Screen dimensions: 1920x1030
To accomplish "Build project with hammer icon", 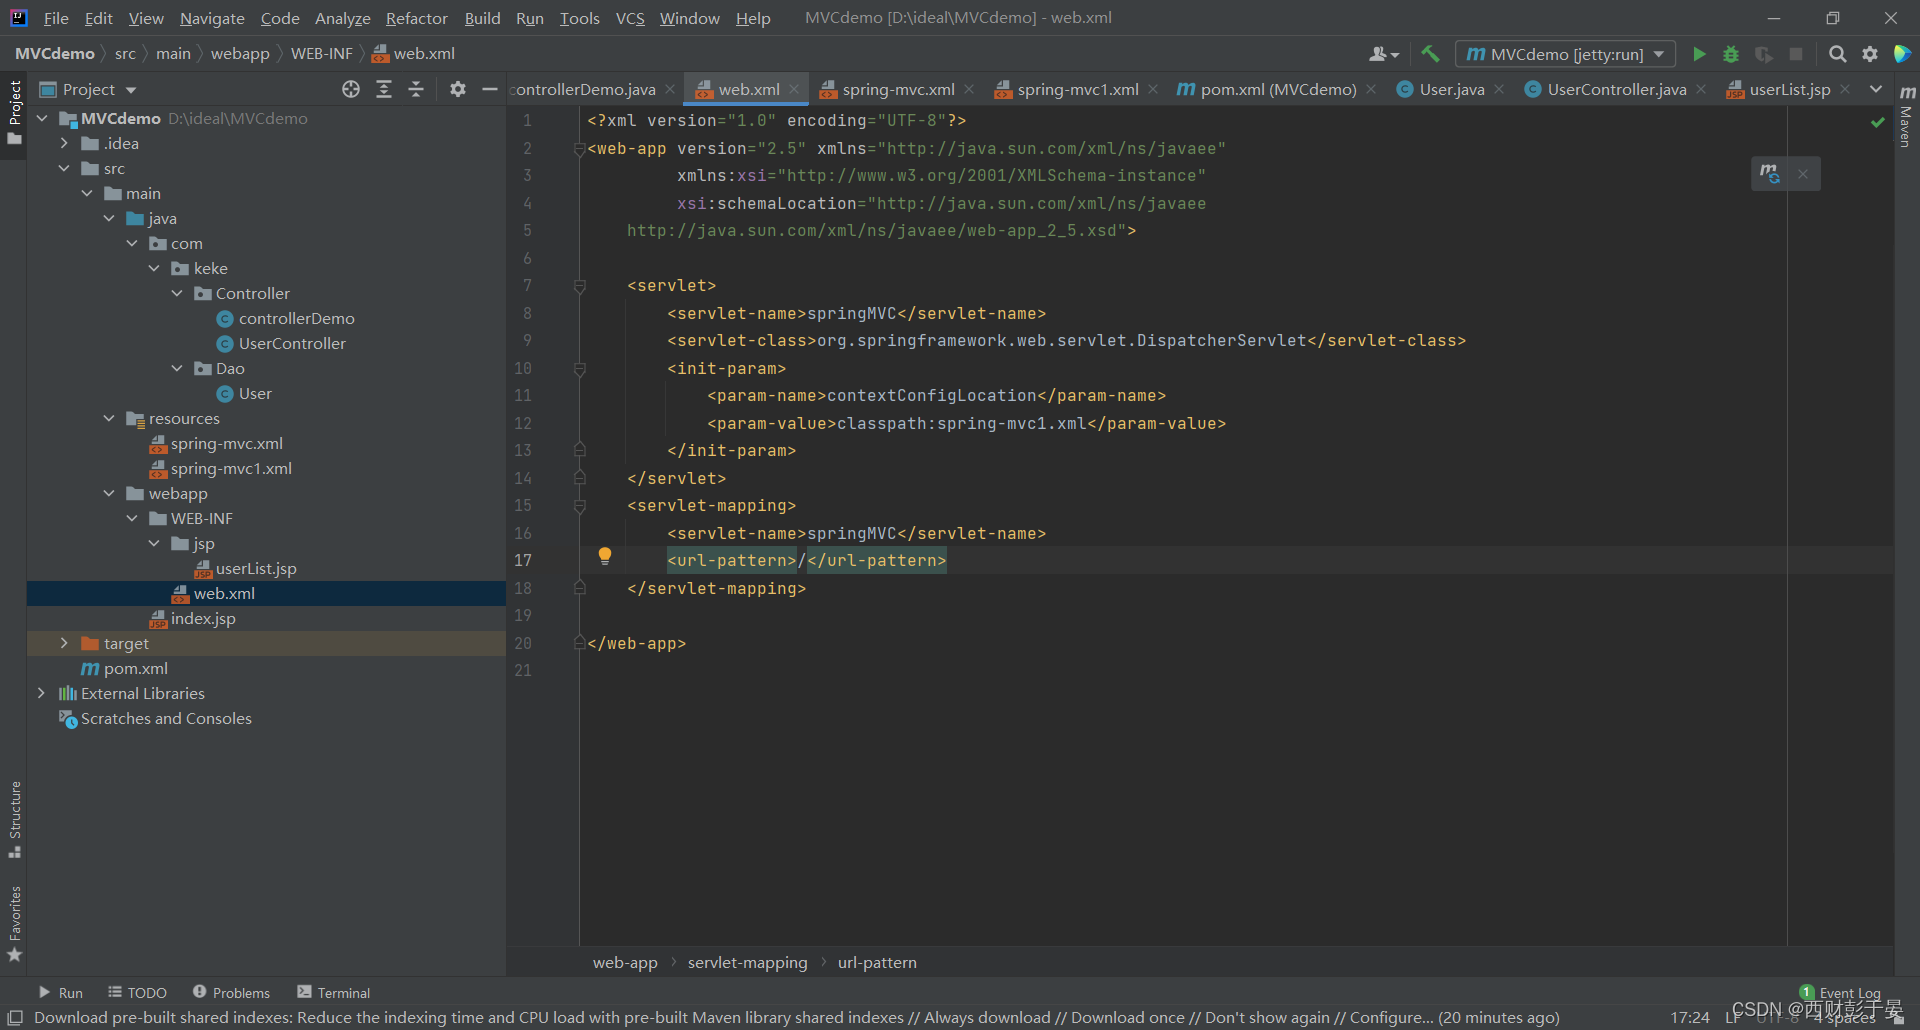I will point(1430,54).
